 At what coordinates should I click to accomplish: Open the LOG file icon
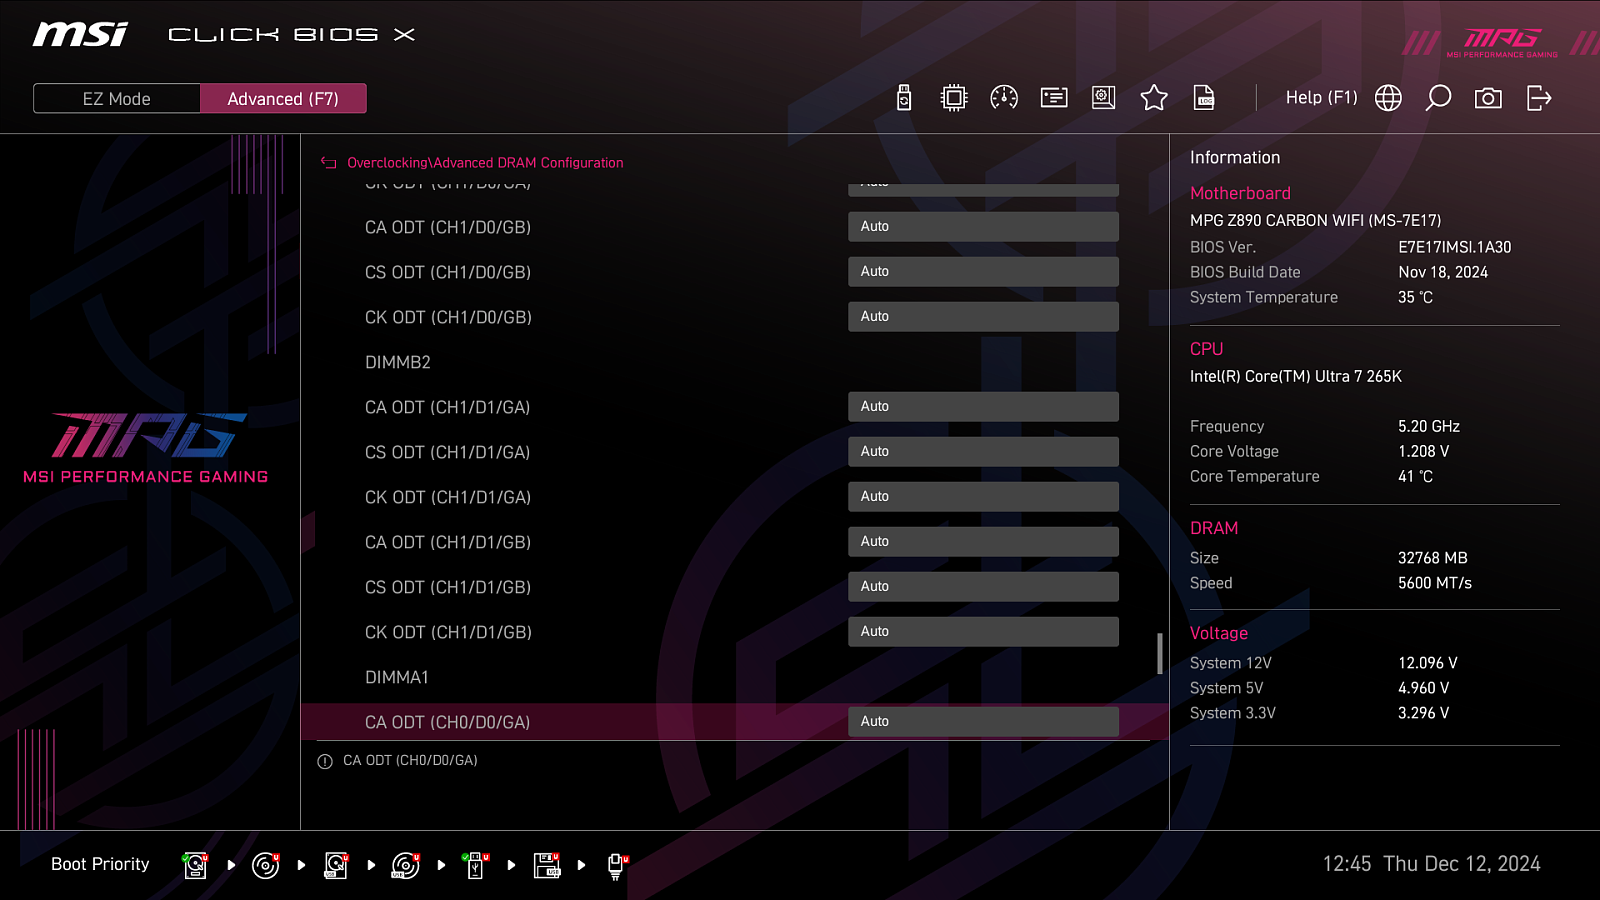(1204, 98)
